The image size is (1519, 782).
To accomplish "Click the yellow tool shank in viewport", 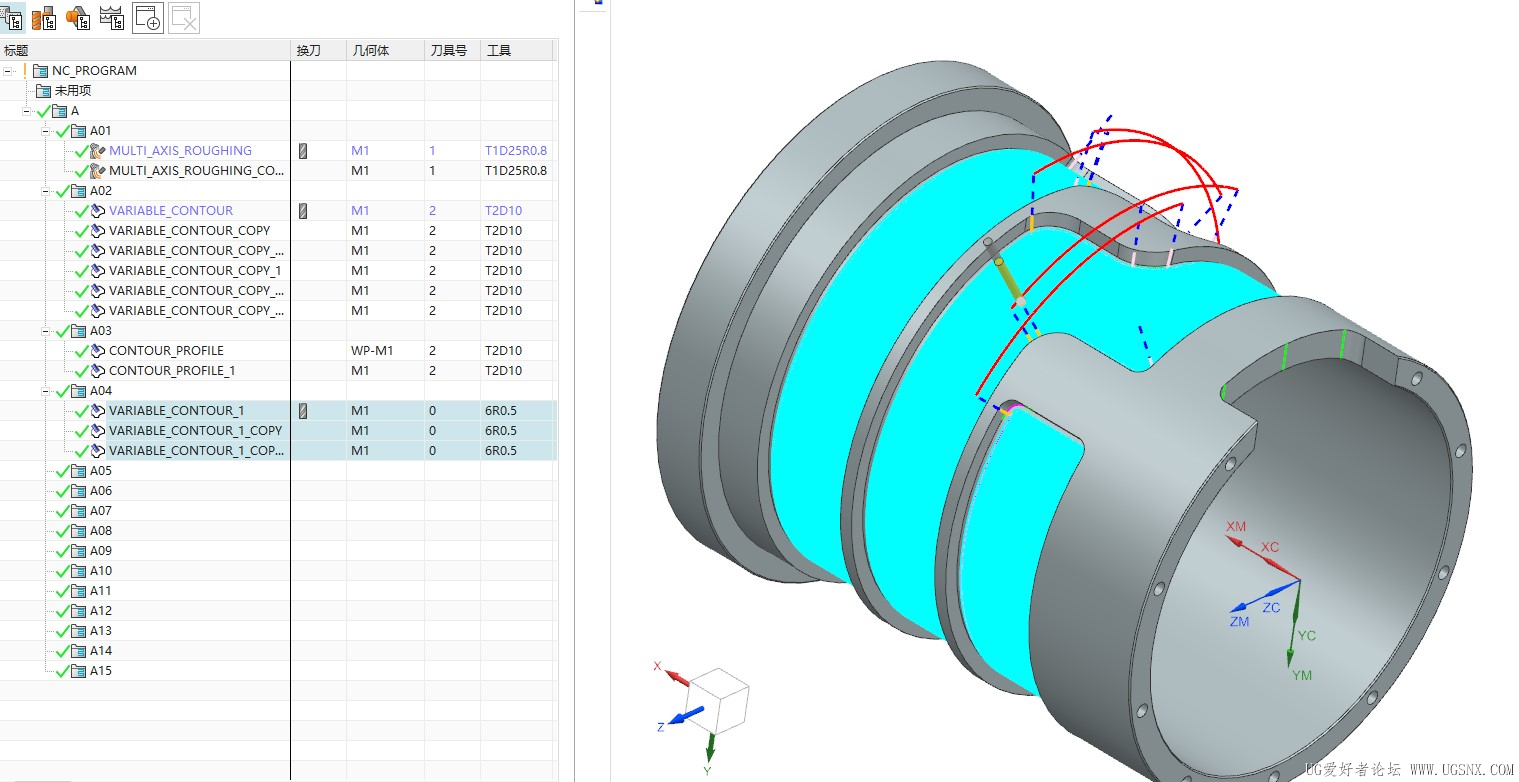I will pos(1008,280).
